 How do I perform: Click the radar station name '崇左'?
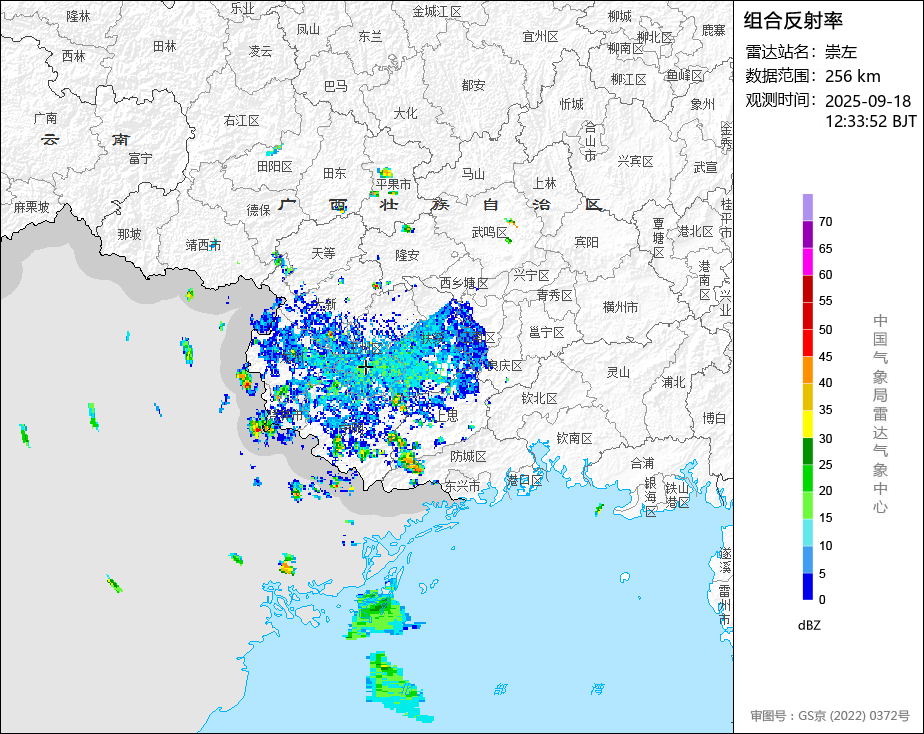tap(841, 52)
